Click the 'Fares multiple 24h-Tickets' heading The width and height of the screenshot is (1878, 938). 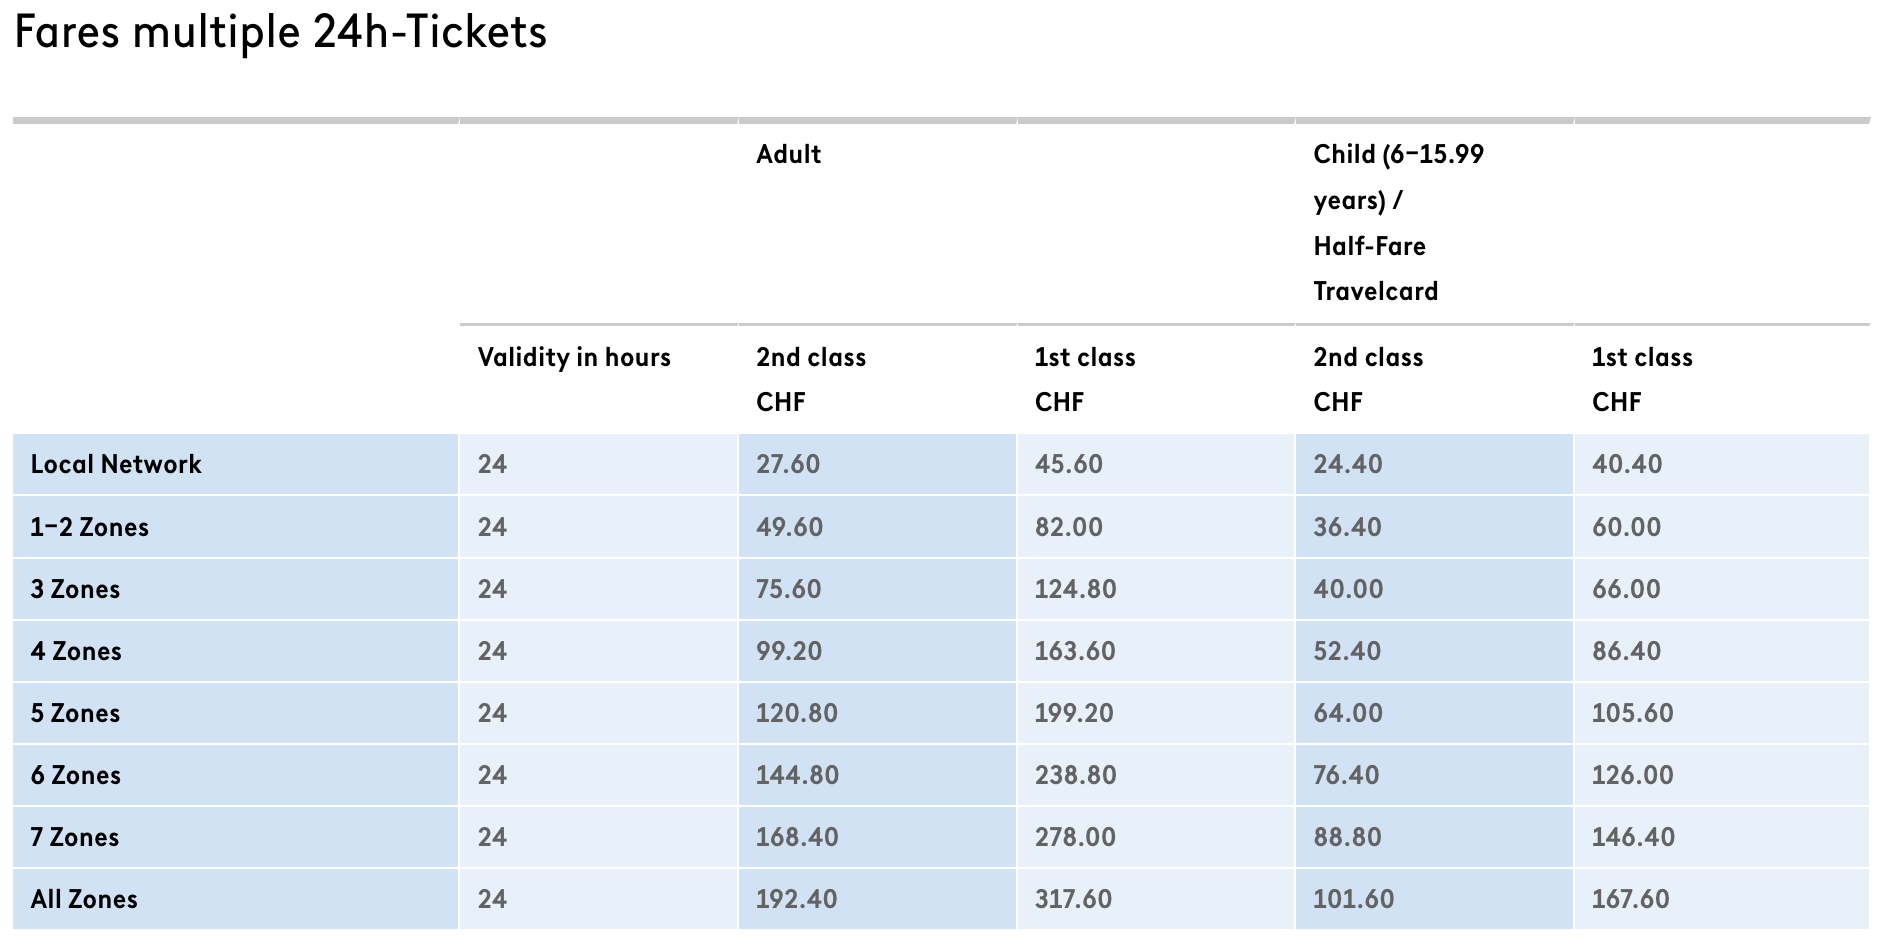click(280, 32)
